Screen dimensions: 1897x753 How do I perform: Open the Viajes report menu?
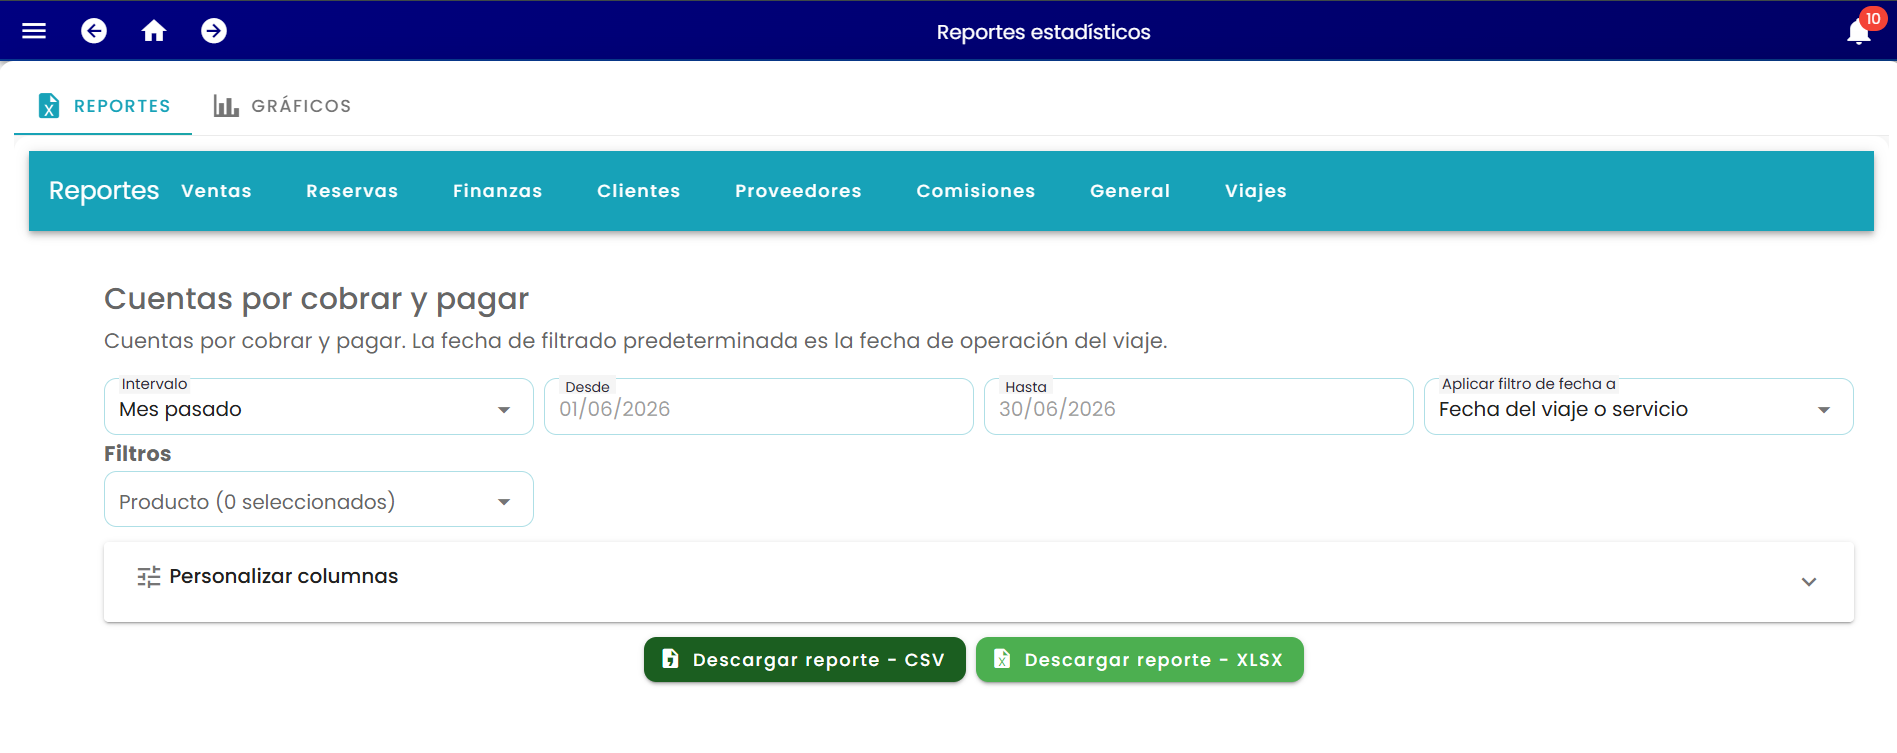pos(1256,191)
